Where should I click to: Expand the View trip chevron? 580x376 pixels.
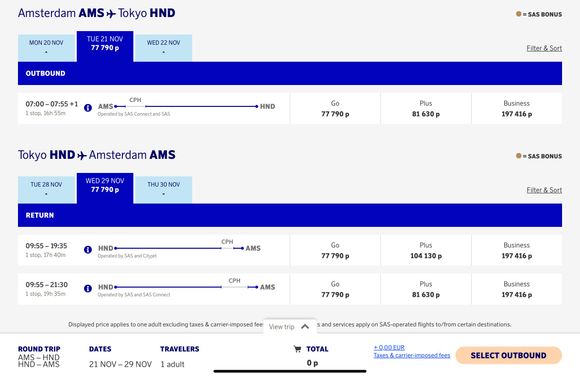305,326
